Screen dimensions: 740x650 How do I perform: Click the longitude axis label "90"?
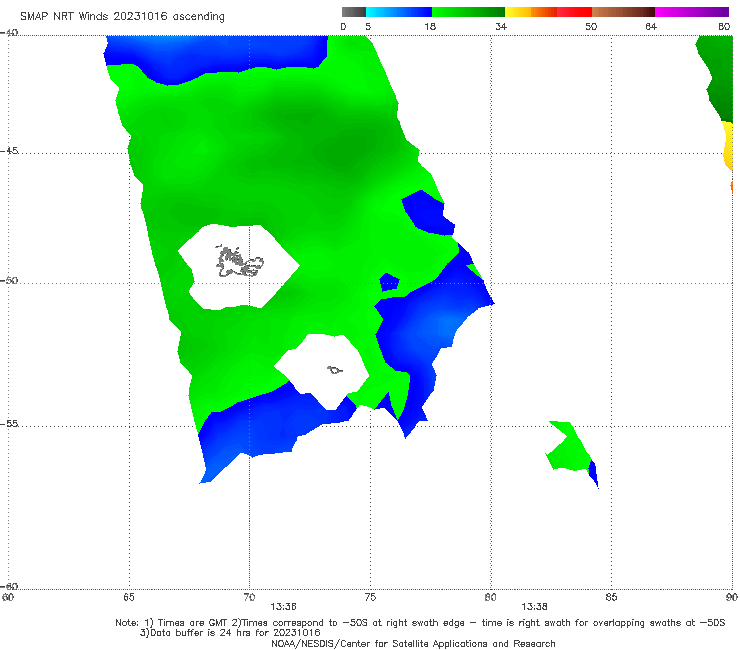click(x=732, y=597)
